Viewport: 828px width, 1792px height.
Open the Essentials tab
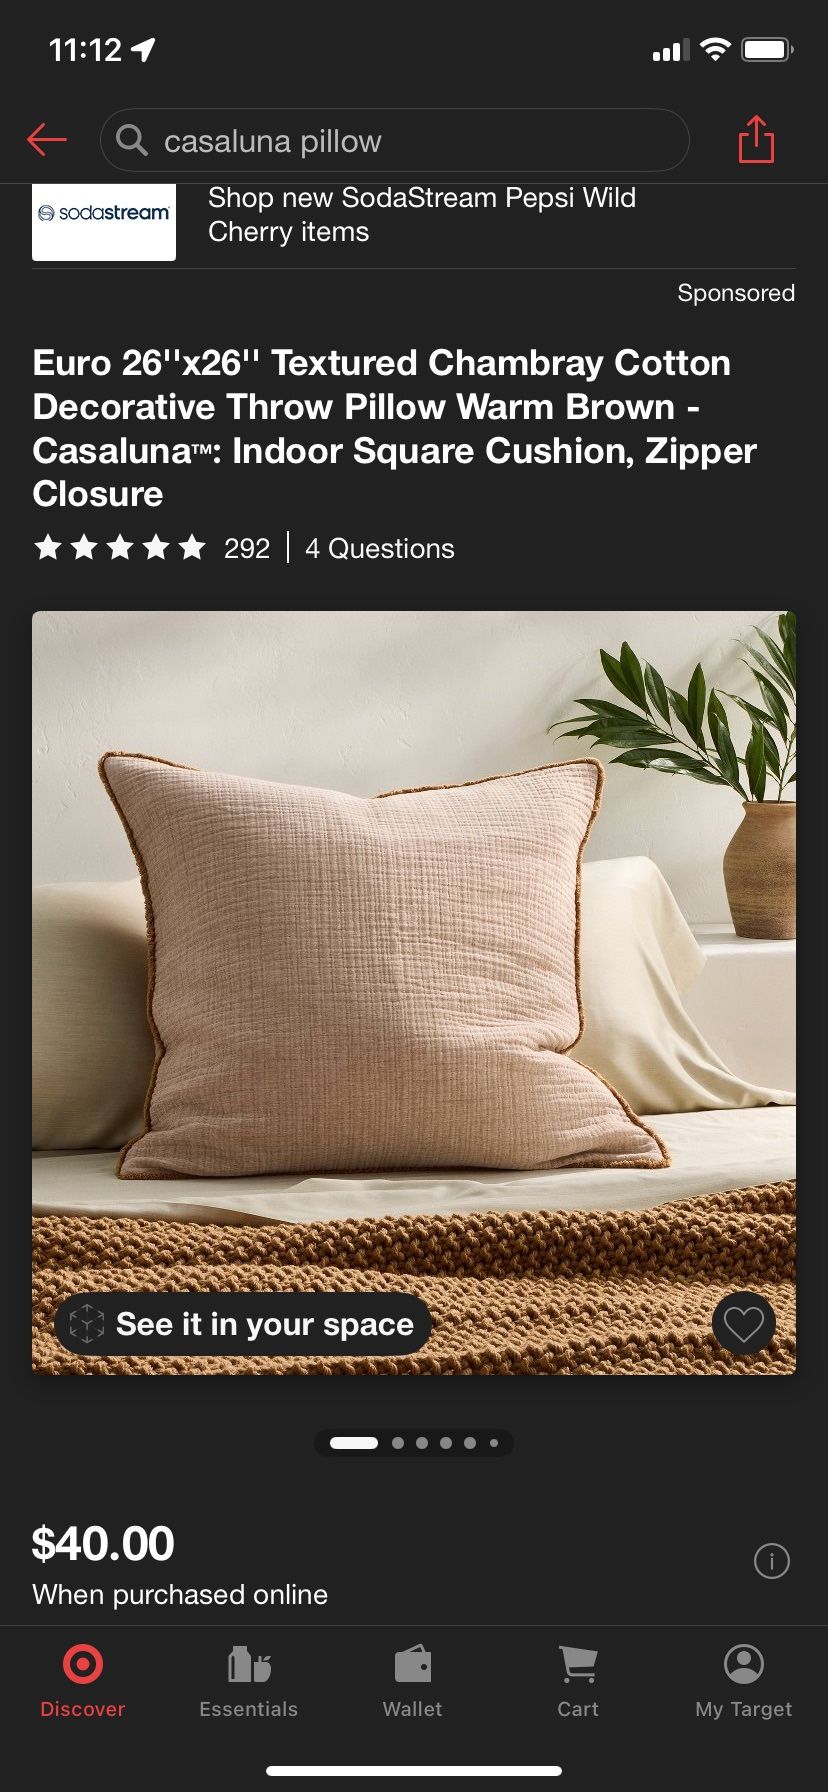(248, 1682)
